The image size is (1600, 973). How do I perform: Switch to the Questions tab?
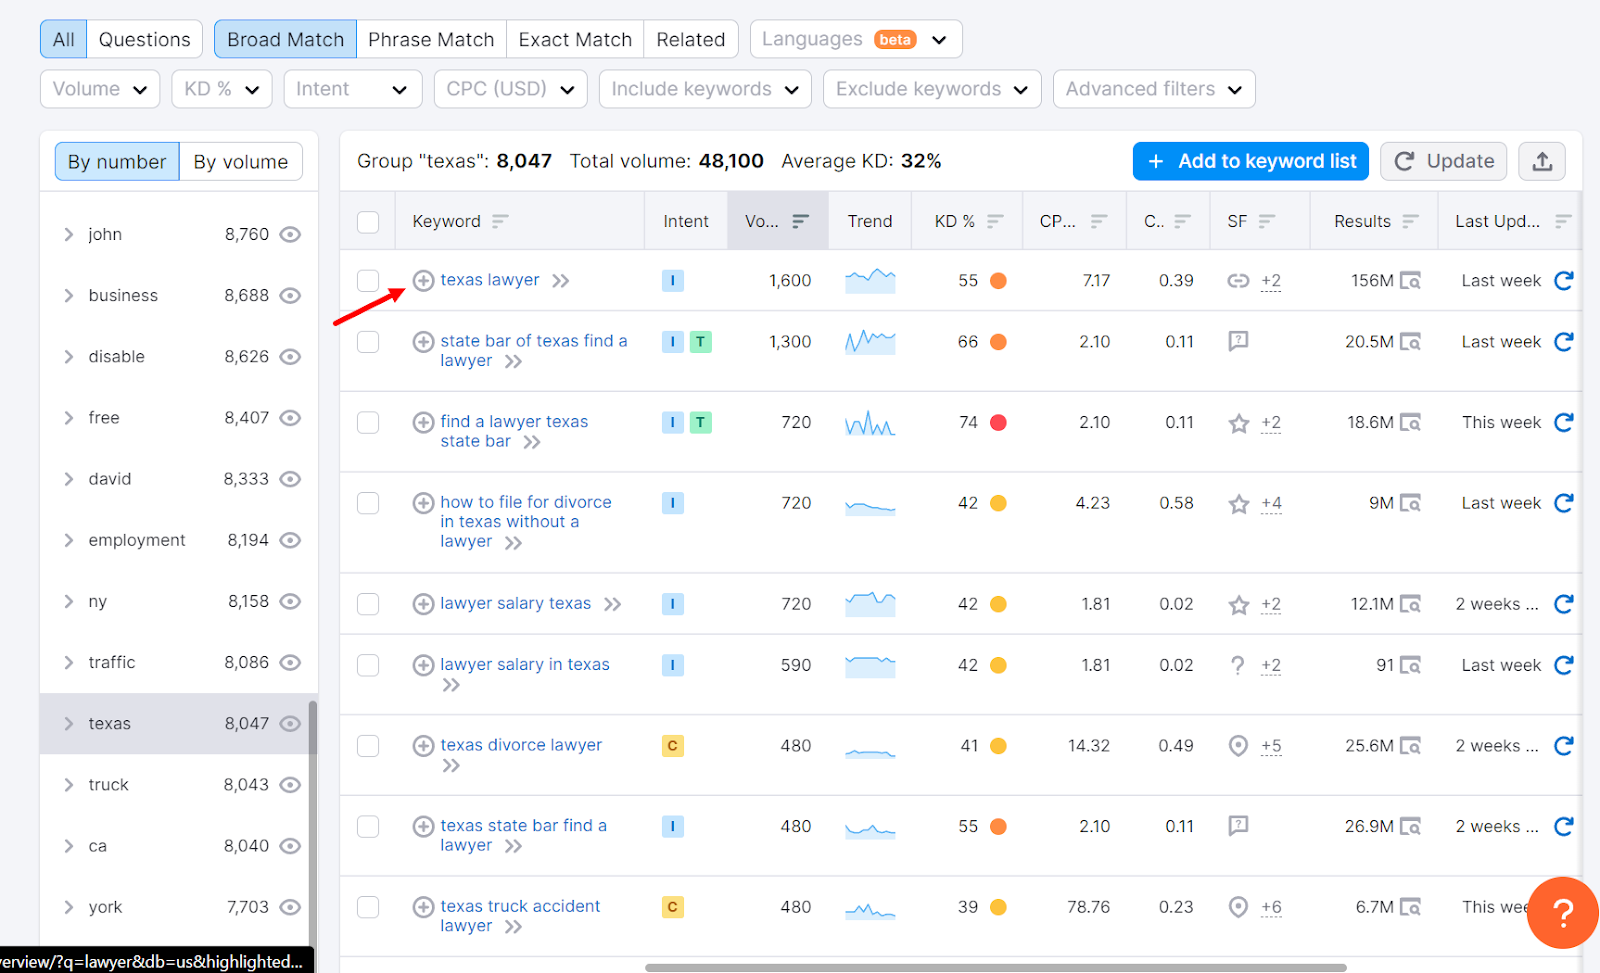click(144, 39)
